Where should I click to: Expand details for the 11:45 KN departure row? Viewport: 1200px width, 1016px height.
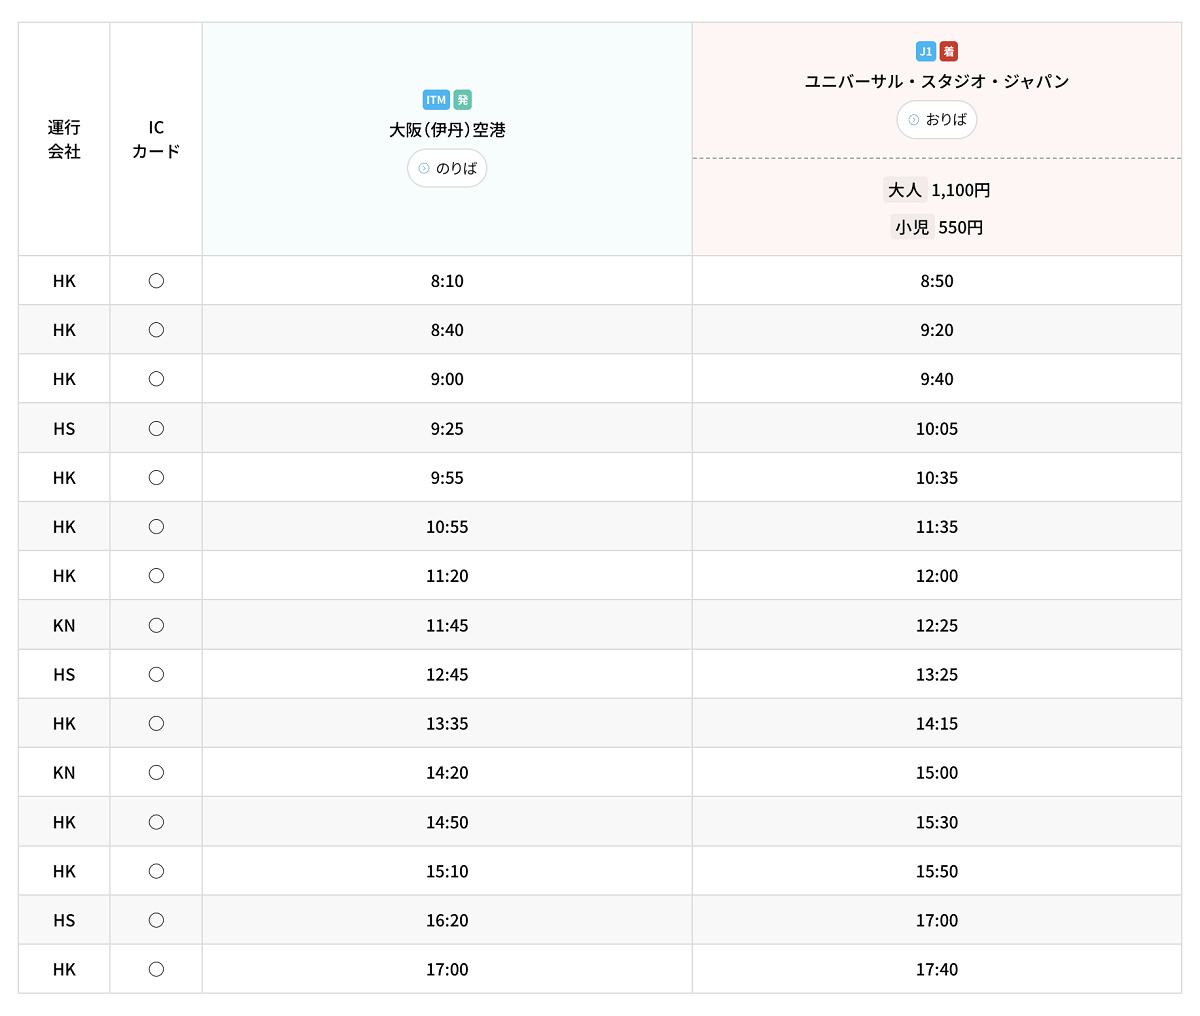click(446, 624)
